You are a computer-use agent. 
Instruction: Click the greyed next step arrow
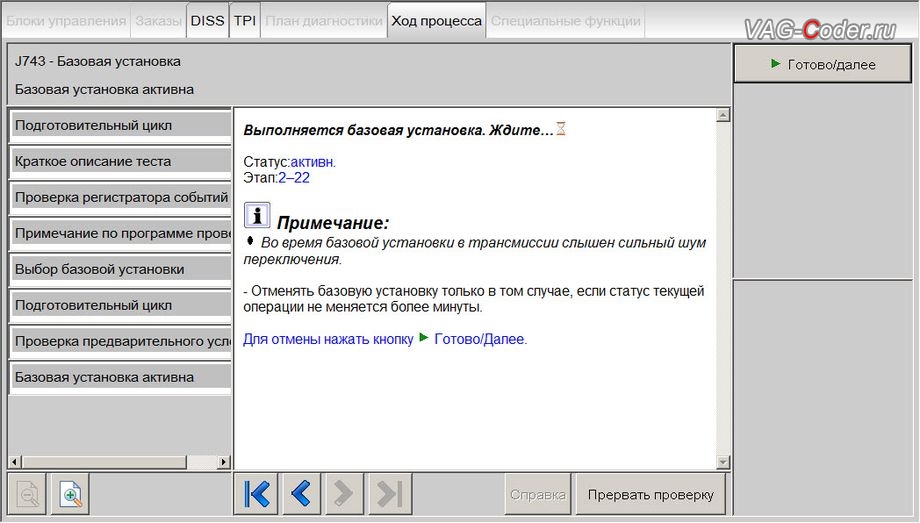pyautogui.click(x=344, y=494)
